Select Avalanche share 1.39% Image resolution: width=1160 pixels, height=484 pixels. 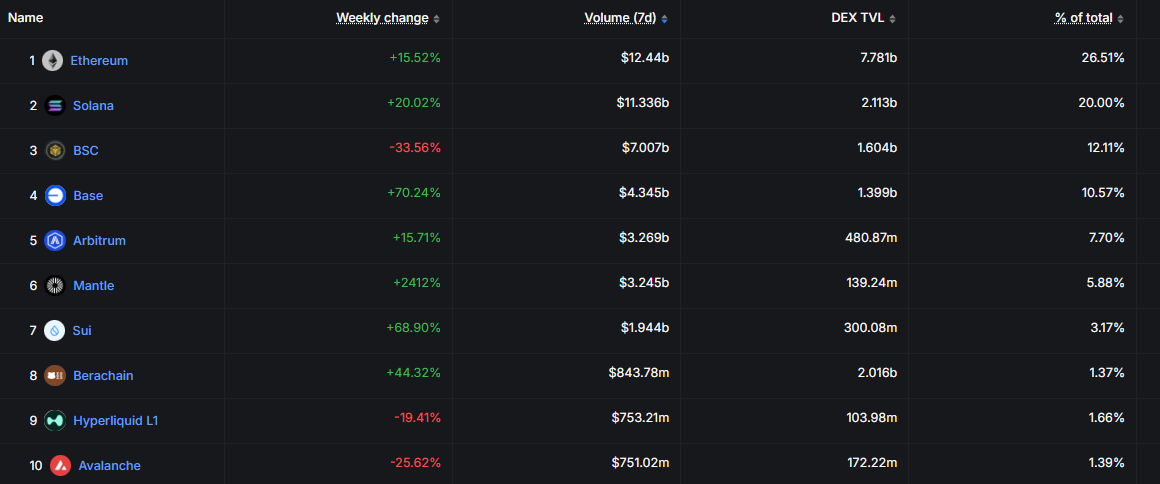click(x=1107, y=463)
